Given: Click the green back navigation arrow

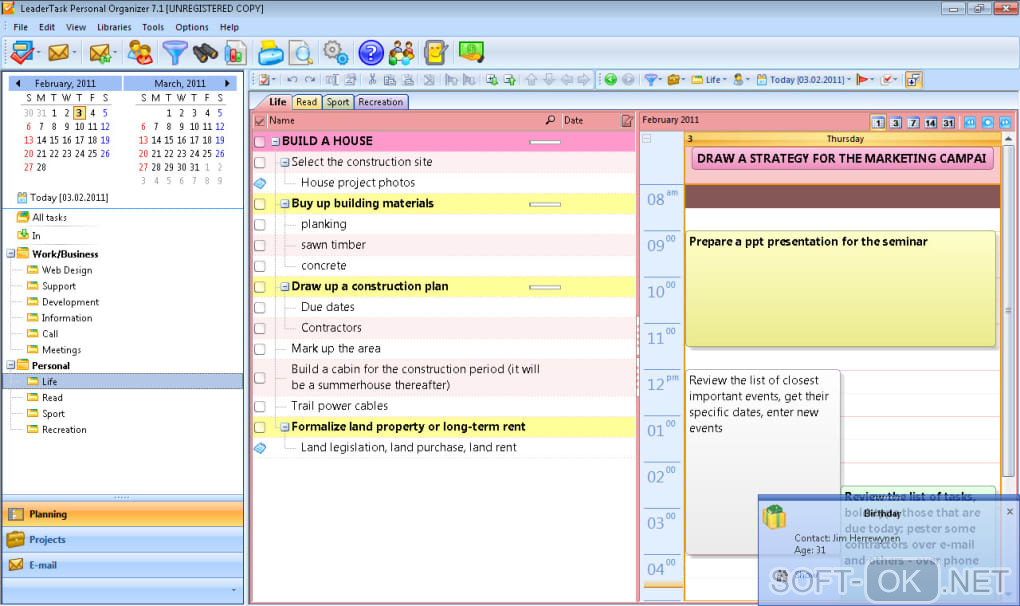Looking at the screenshot, I should [610, 79].
